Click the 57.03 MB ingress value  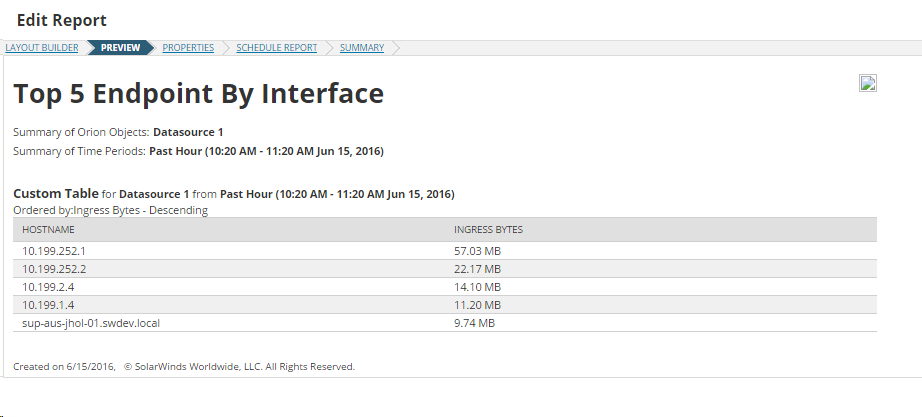click(477, 251)
